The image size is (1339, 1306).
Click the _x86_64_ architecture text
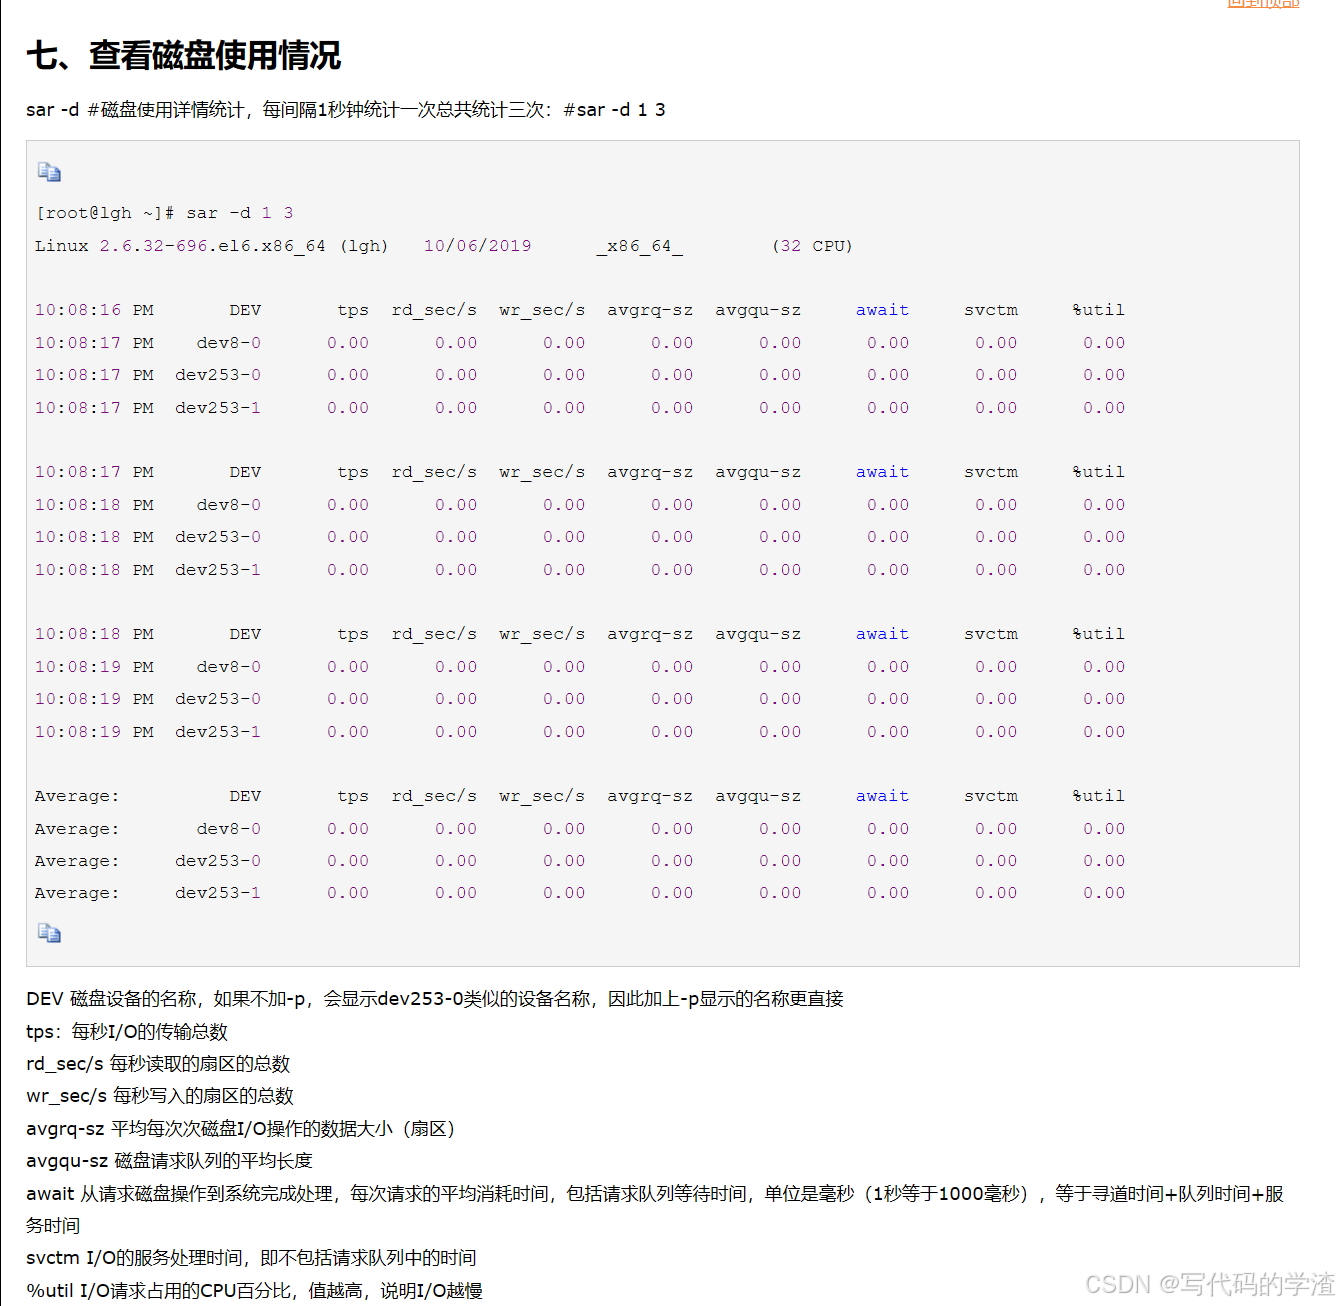click(x=640, y=246)
